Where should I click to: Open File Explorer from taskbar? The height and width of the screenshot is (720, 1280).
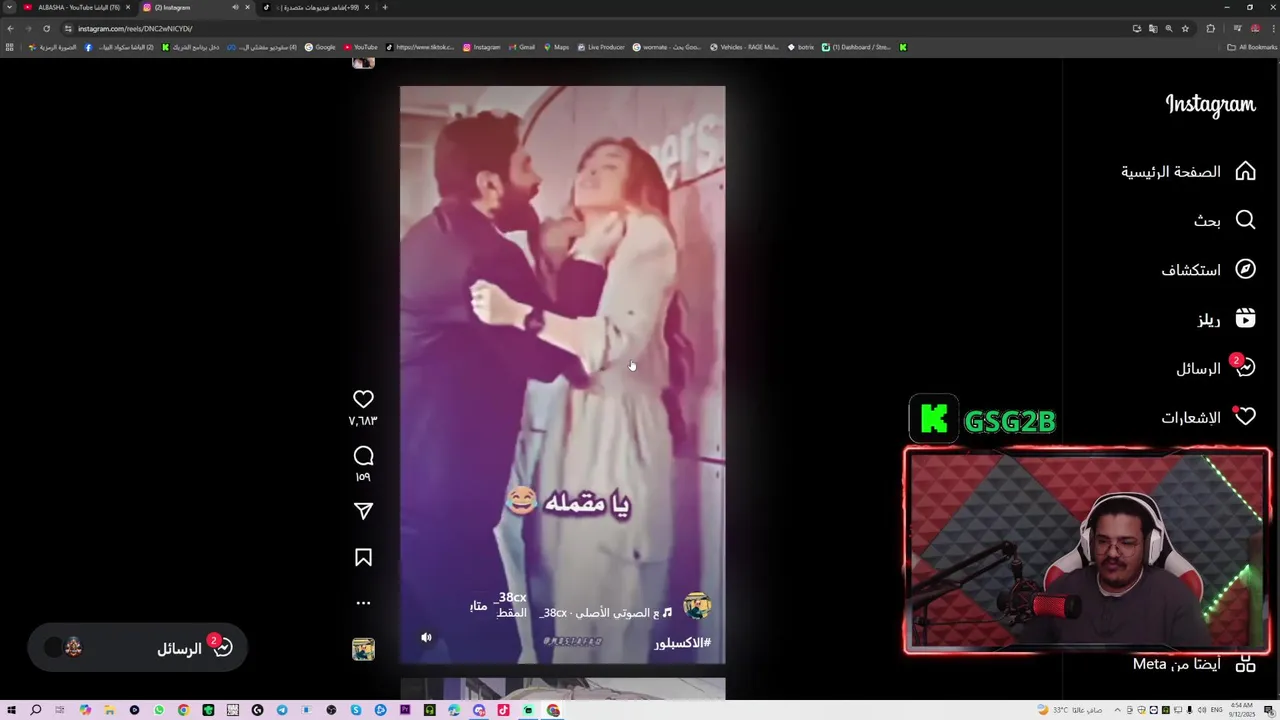[109, 710]
